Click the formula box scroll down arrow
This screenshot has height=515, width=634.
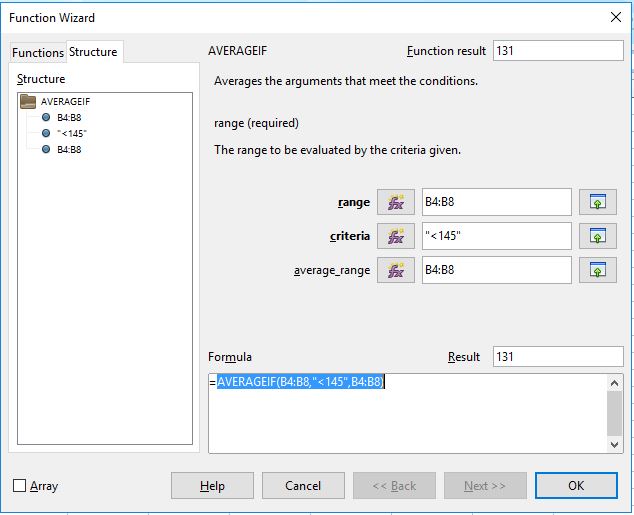[x=614, y=445]
